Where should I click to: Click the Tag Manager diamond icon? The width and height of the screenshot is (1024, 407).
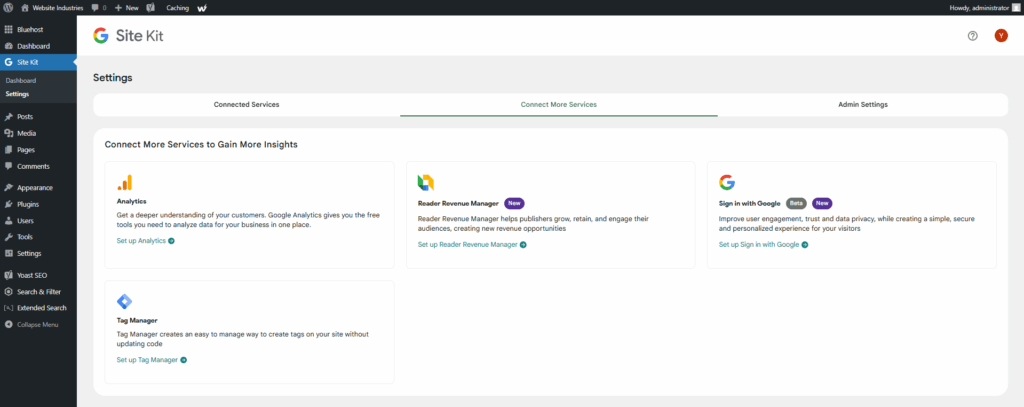pos(124,302)
